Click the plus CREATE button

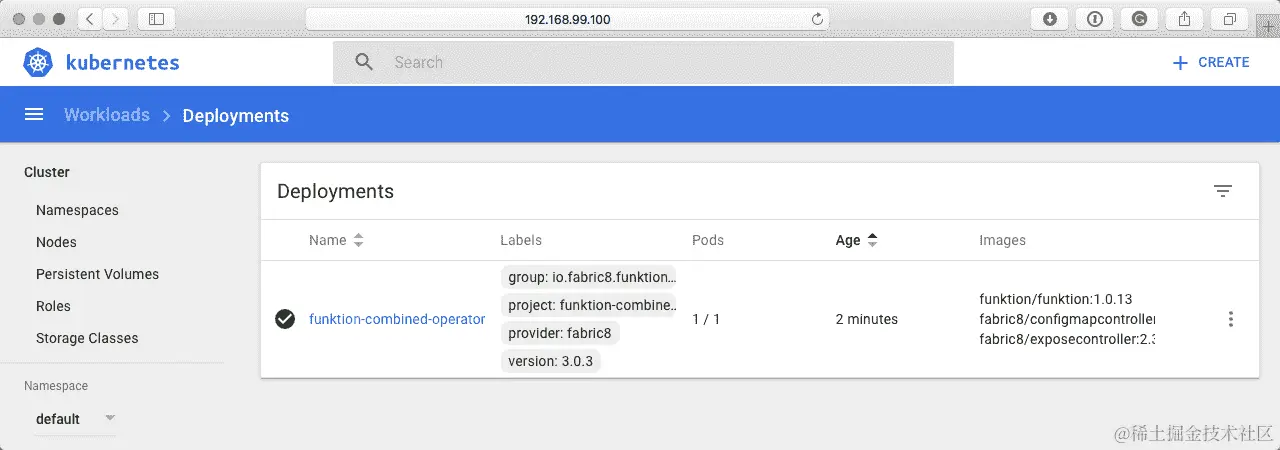tap(1210, 62)
